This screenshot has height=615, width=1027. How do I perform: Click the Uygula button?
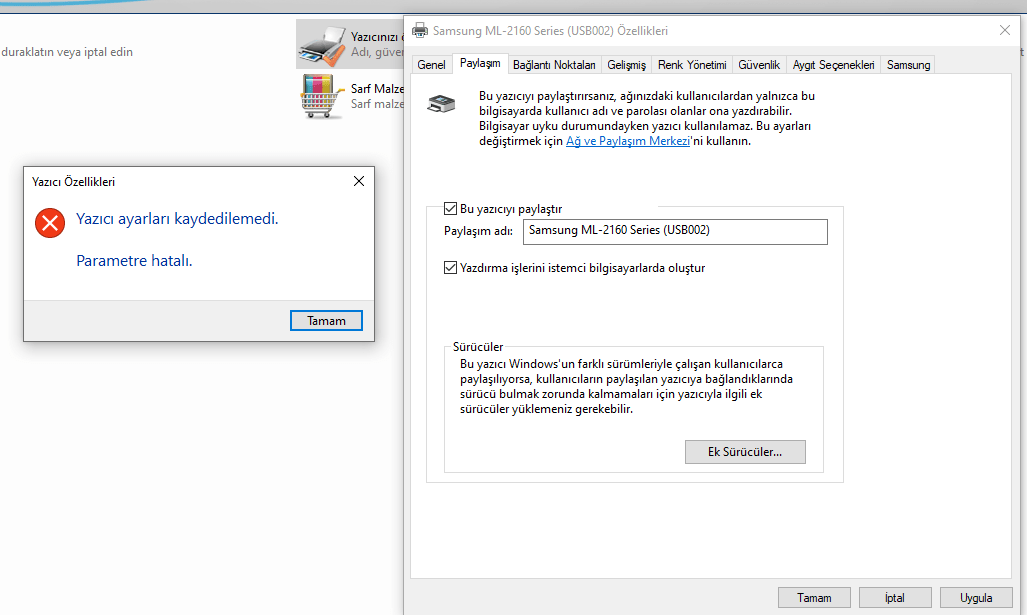click(x=976, y=598)
